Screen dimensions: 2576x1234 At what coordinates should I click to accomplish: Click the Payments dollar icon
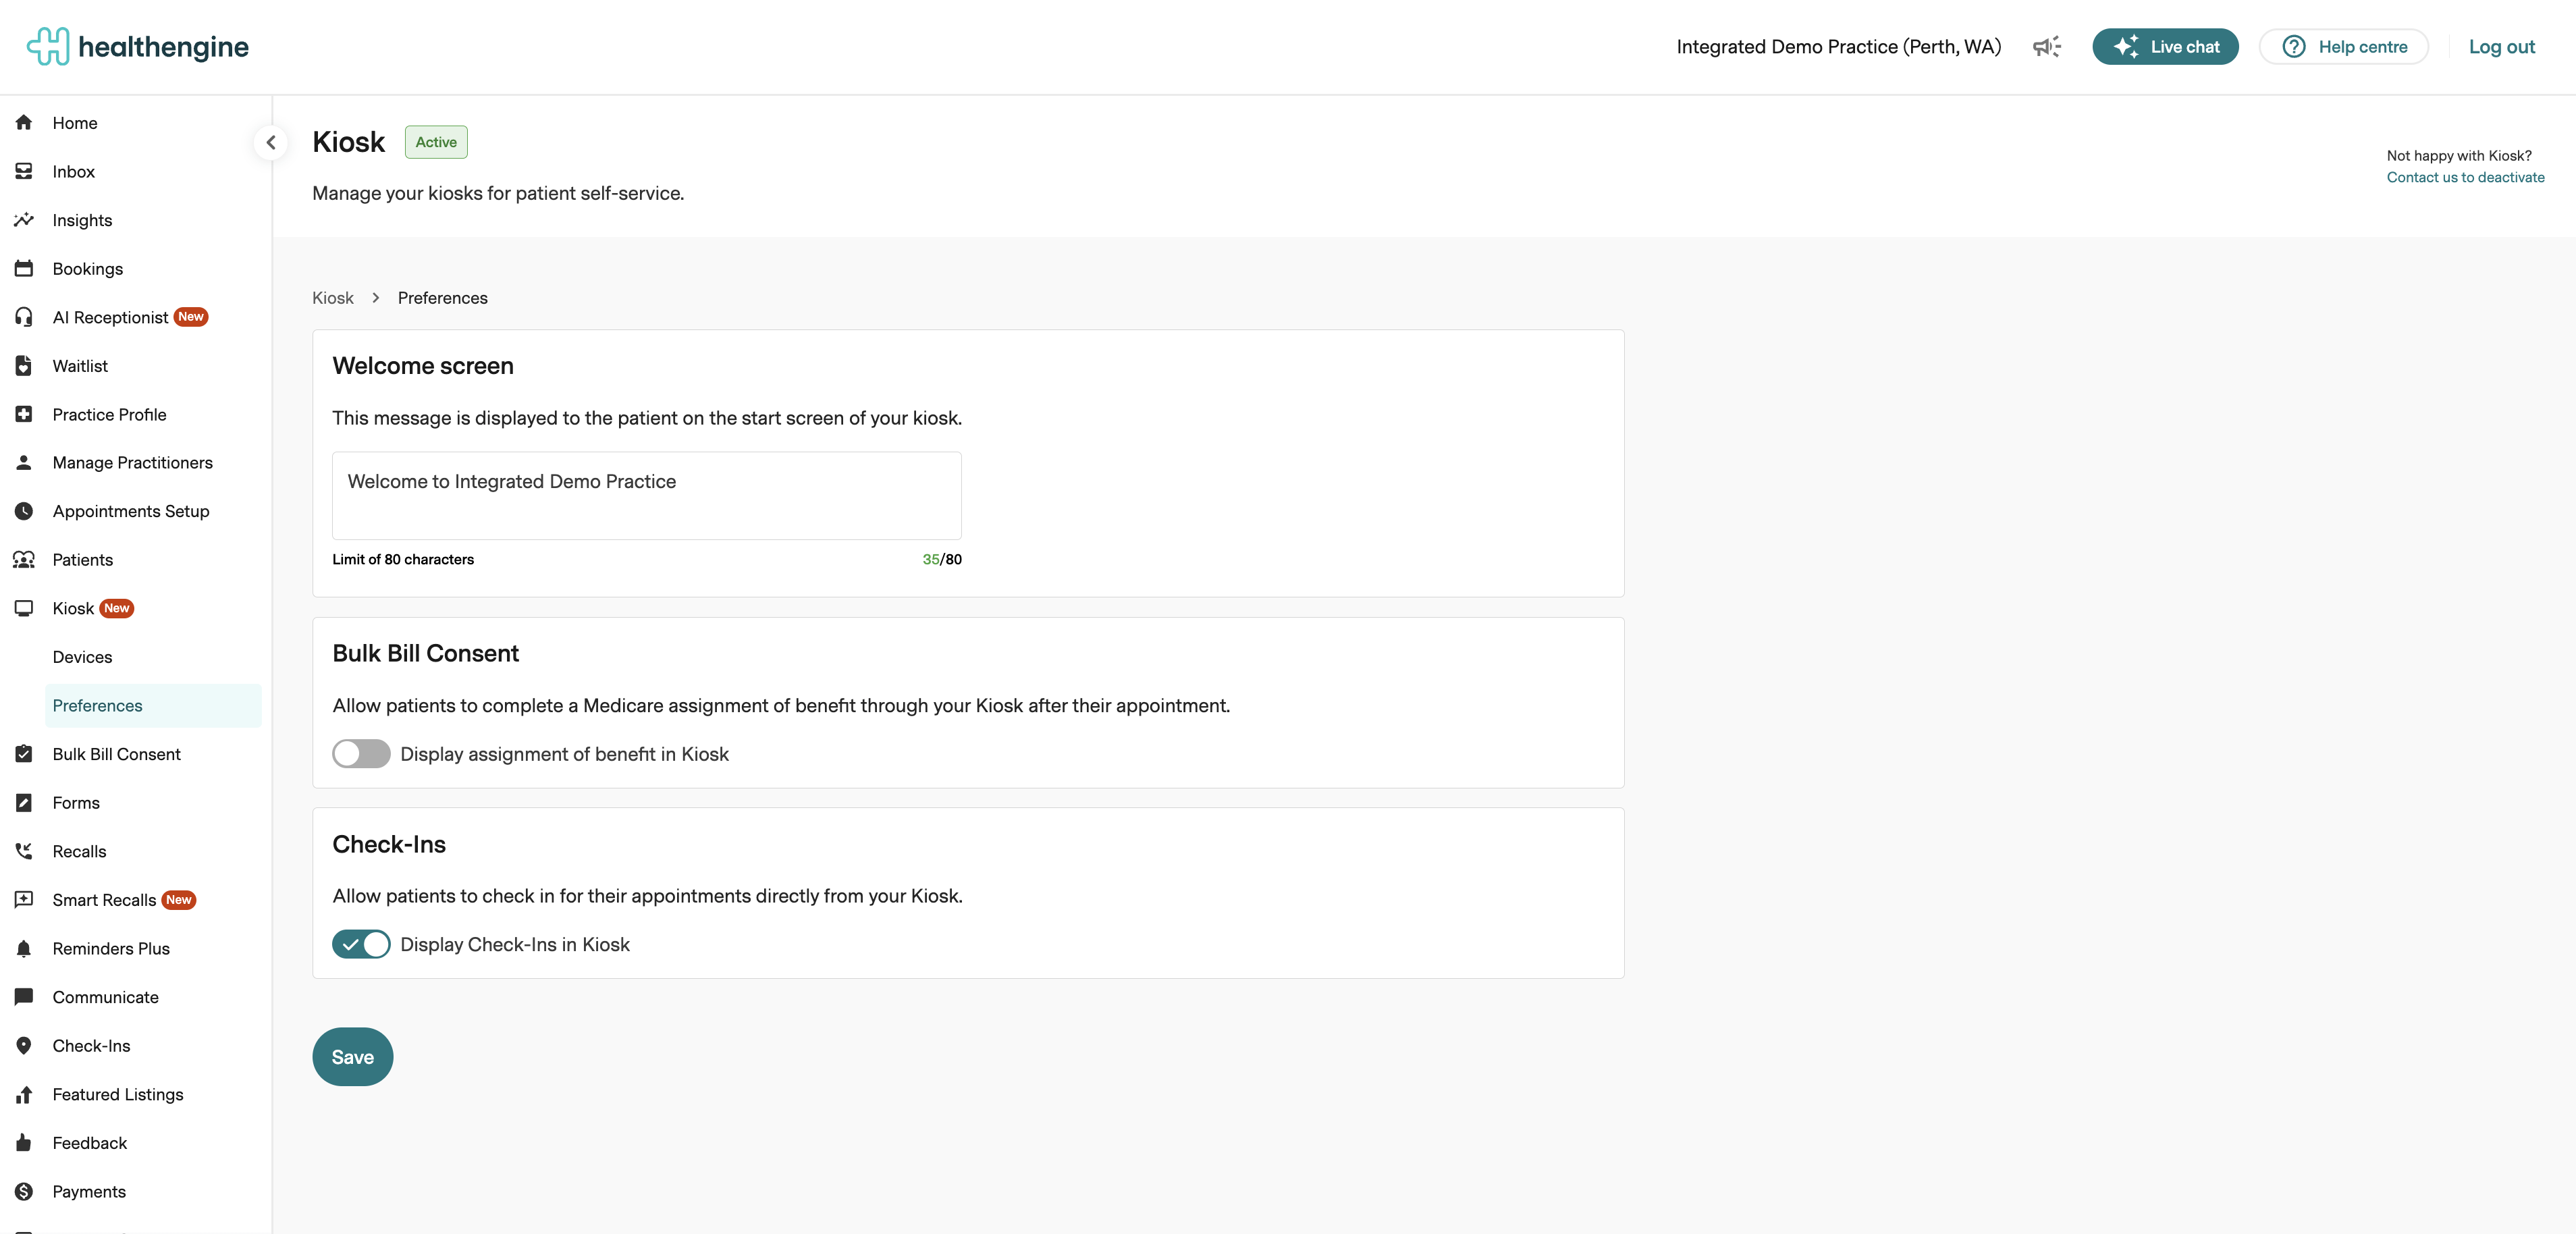point(24,1192)
